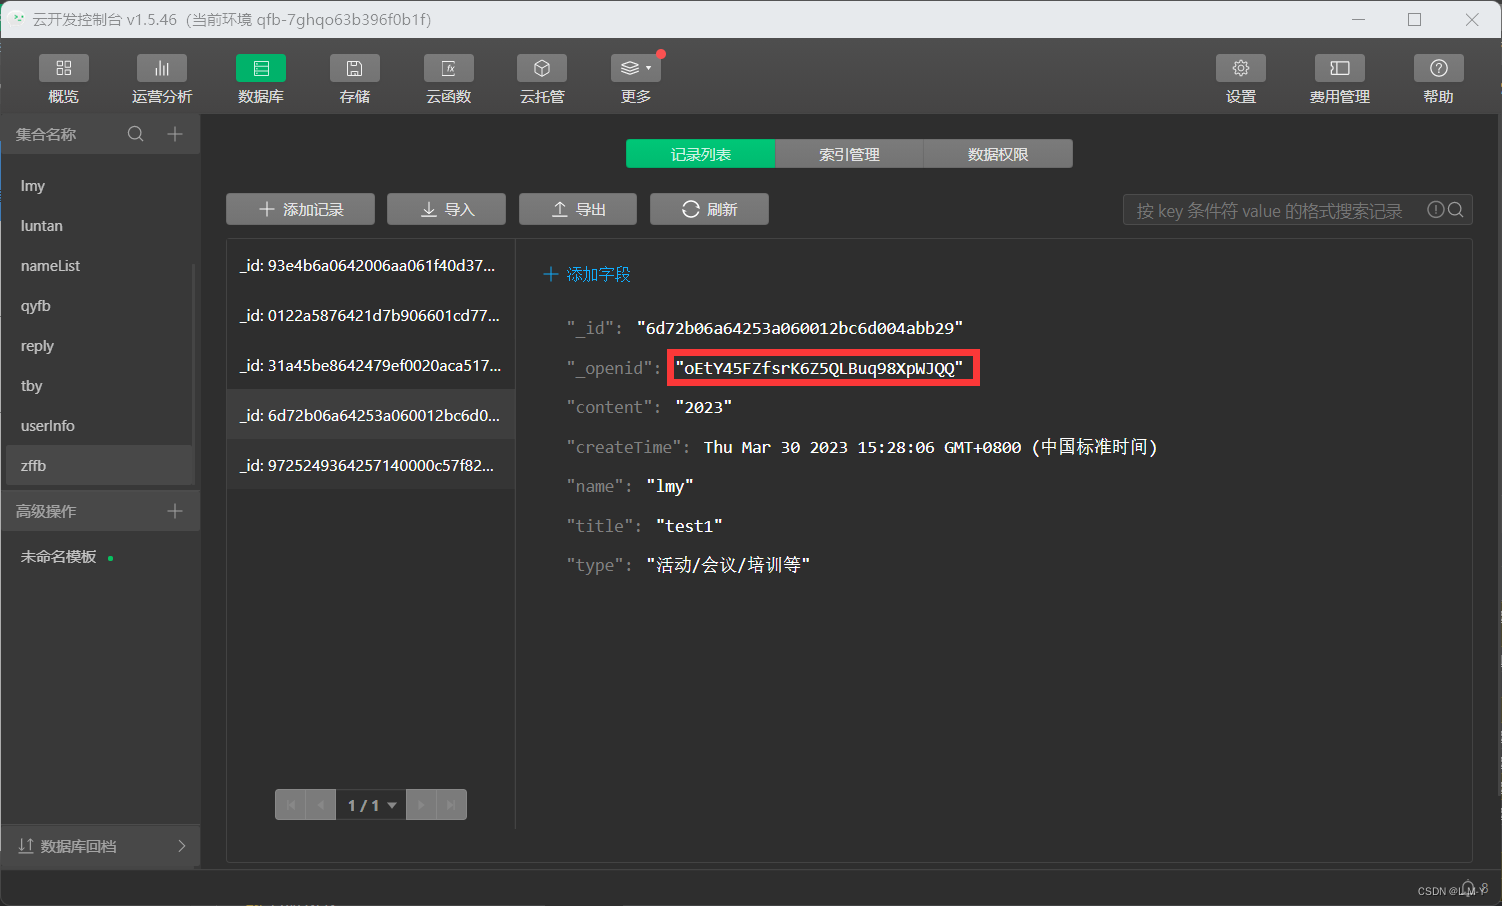This screenshot has width=1502, height=906.
Task: Click 刷新 refresh button
Action: click(709, 209)
